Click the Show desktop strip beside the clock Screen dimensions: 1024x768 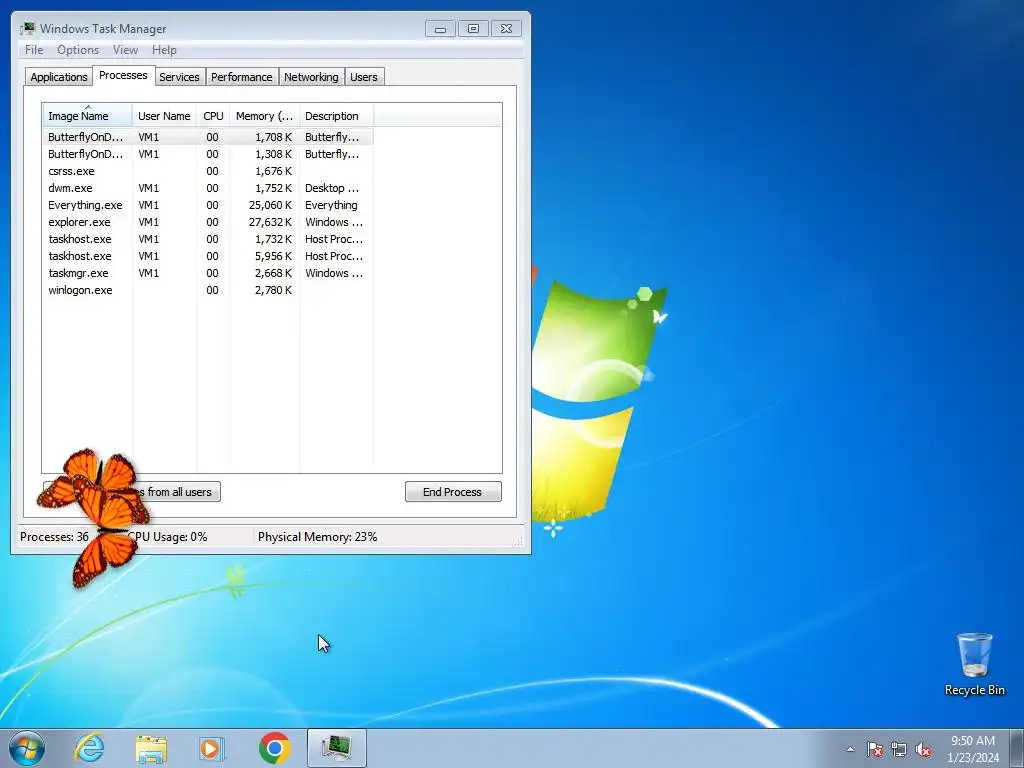pyautogui.click(x=1017, y=748)
